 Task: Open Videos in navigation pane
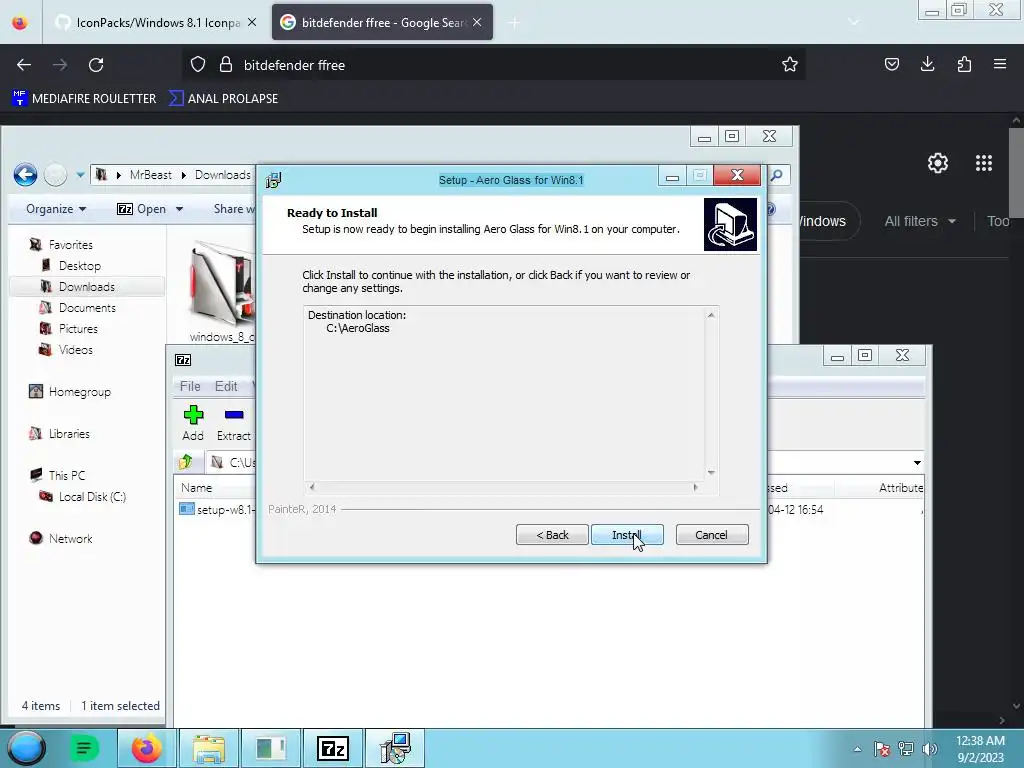click(x=76, y=349)
